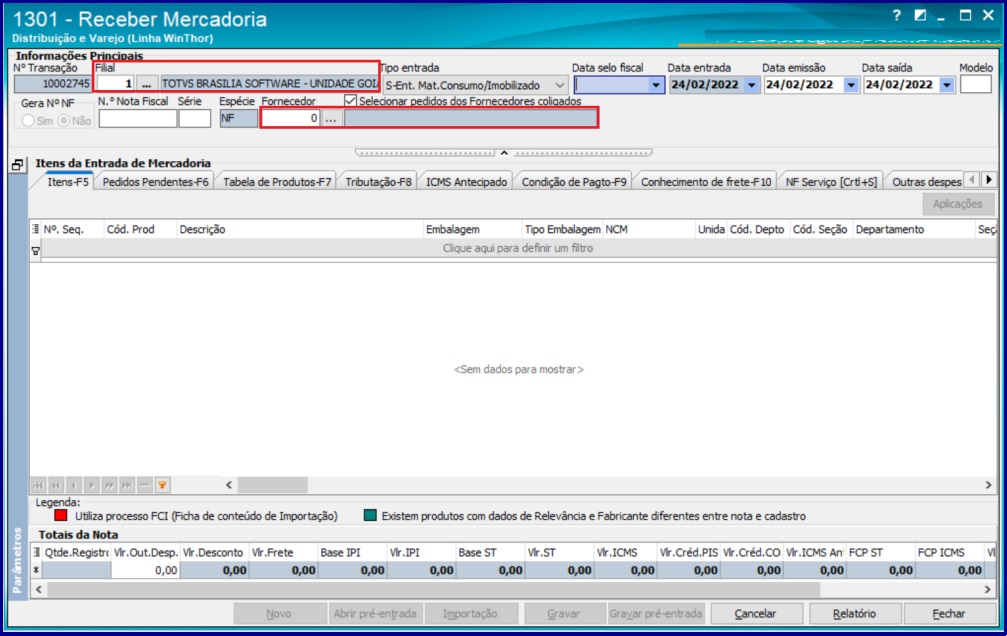1007x636 pixels.
Task: Click the totals grid horizontal scrollbar thumb
Action: click(433, 588)
